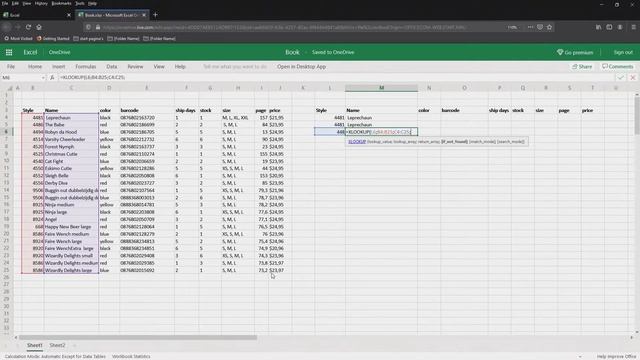Image resolution: width=640 pixels, height=360 pixels.
Task: Click the Book workbook title
Action: [x=292, y=52]
